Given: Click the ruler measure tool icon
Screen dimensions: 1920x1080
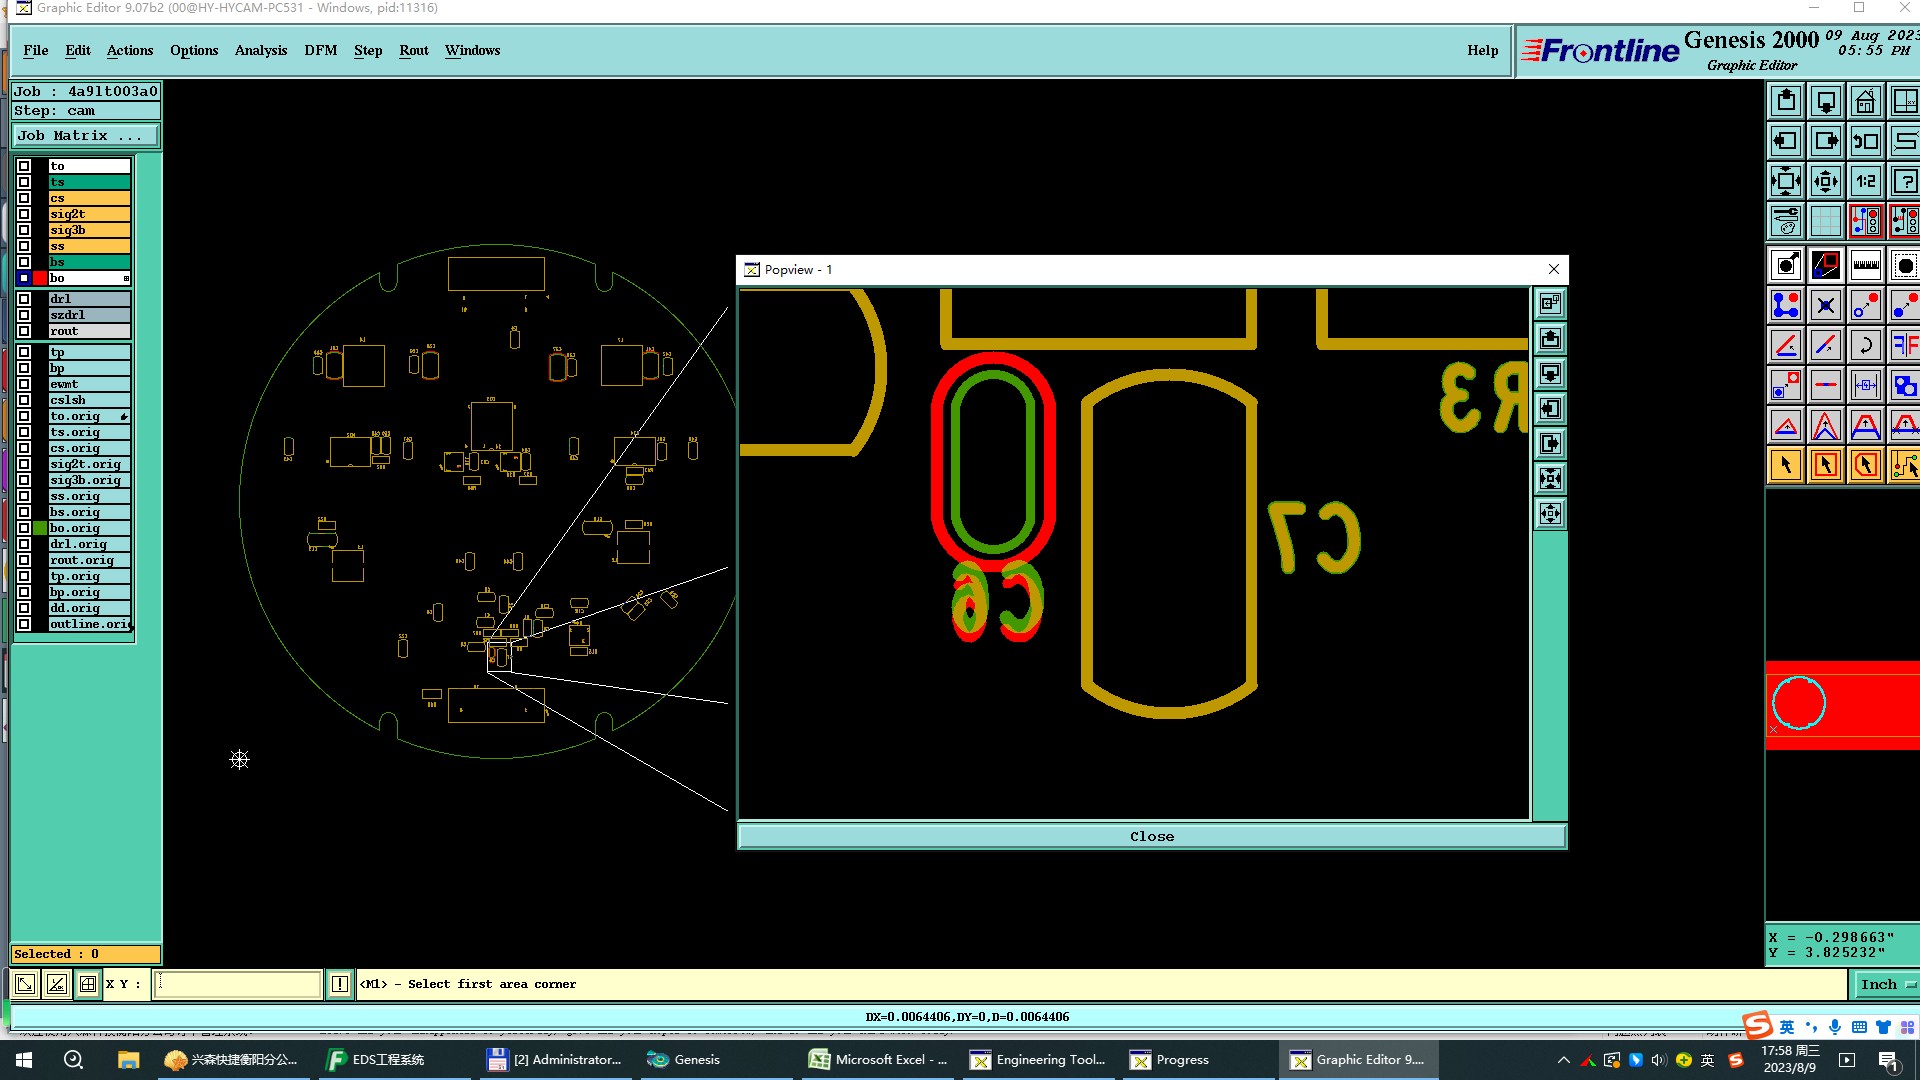Looking at the screenshot, I should pyautogui.click(x=1865, y=265).
